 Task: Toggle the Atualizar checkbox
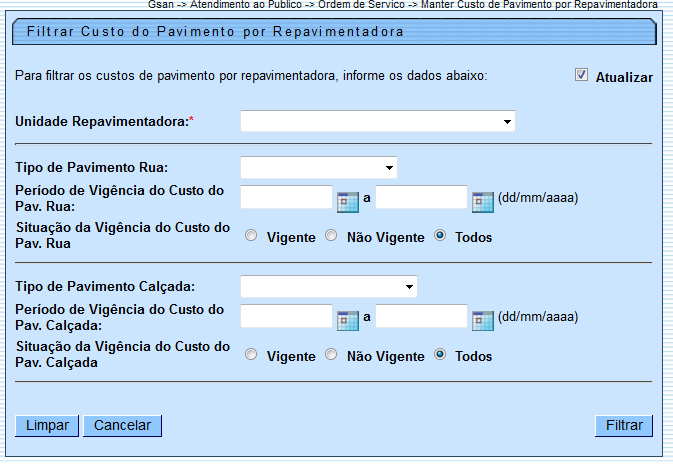581,76
